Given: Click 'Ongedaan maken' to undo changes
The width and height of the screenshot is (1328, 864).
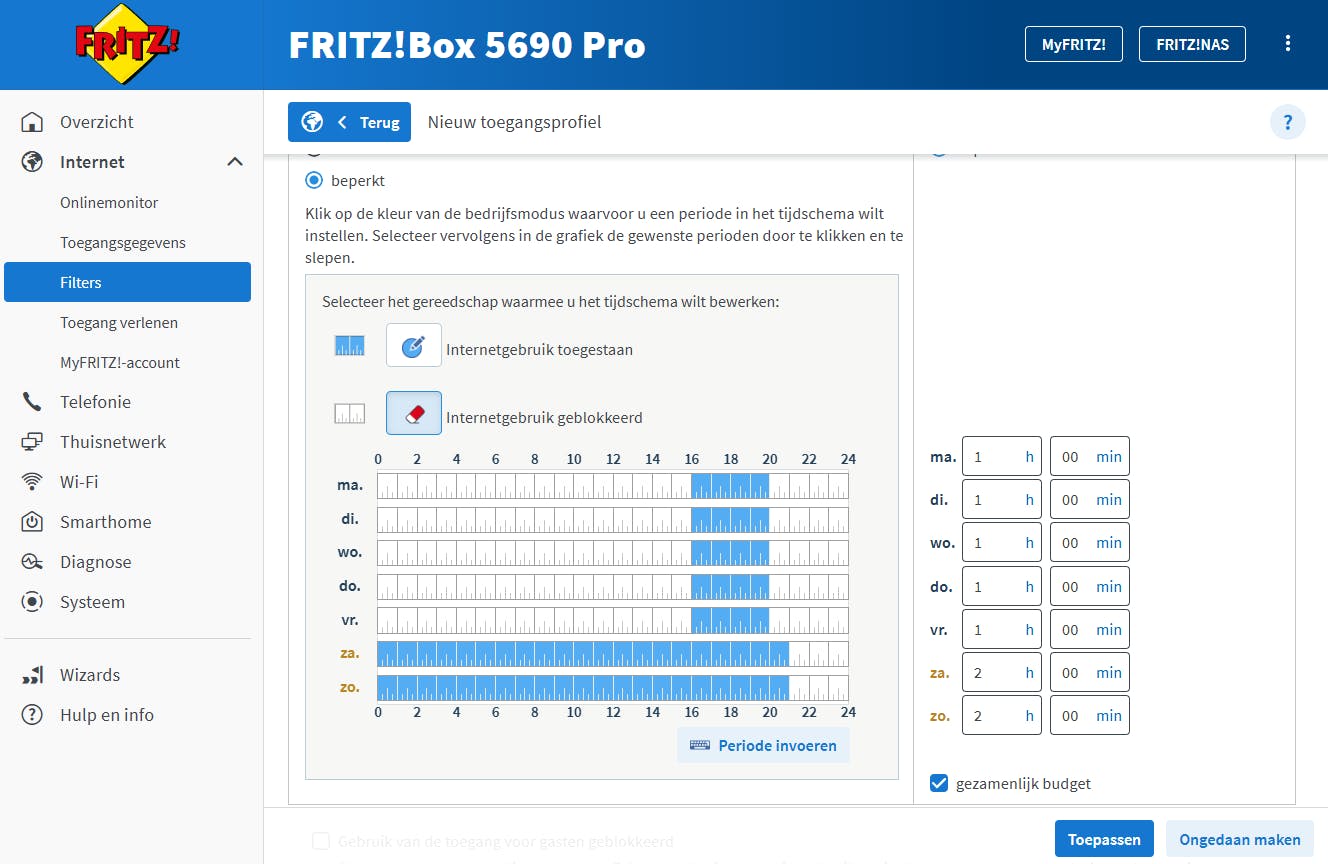Looking at the screenshot, I should coord(1240,839).
